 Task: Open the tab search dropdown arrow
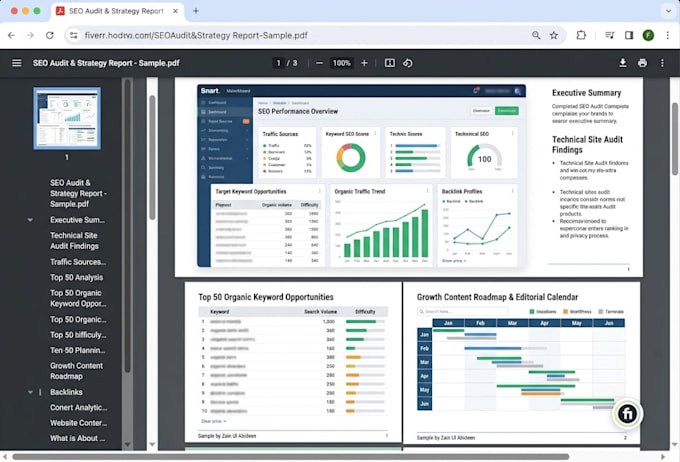[x=668, y=11]
